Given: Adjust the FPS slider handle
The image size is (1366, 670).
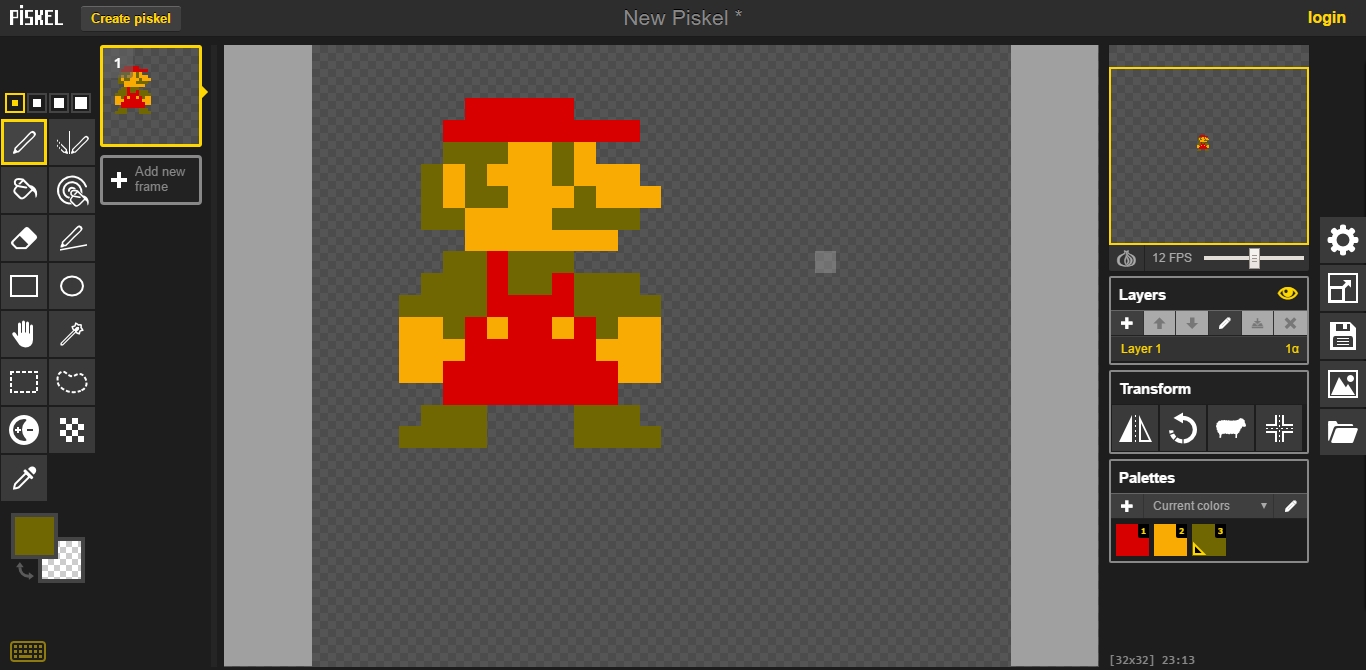Looking at the screenshot, I should click(1254, 258).
